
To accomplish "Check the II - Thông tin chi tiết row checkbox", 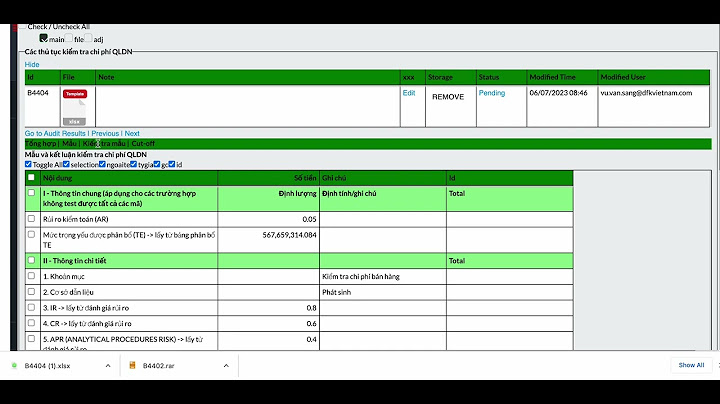I will (x=31, y=260).
